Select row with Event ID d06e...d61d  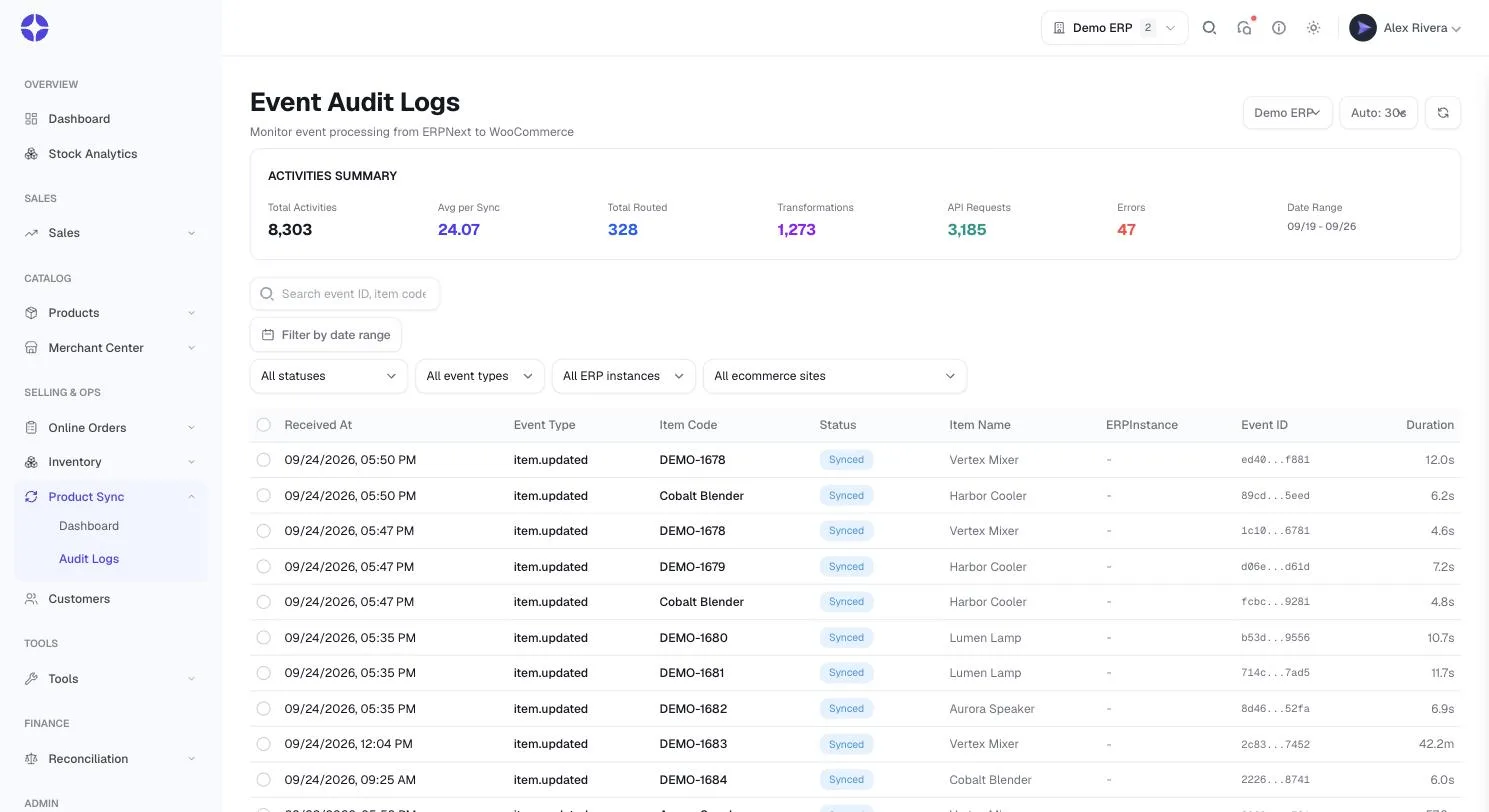[264, 566]
